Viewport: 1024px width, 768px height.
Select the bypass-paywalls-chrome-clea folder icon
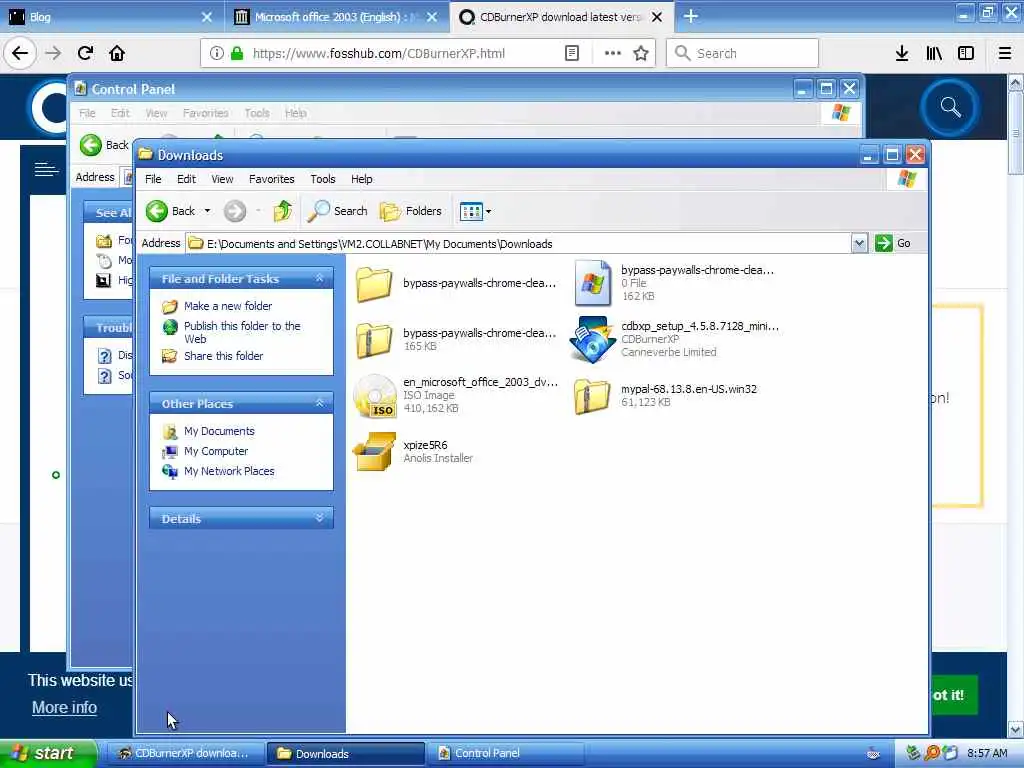374,283
